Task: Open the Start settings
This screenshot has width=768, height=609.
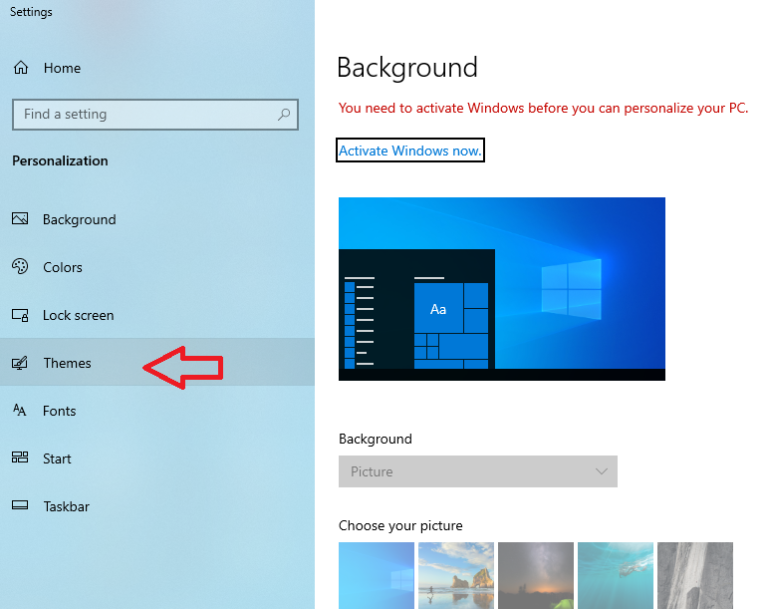Action: (157, 459)
